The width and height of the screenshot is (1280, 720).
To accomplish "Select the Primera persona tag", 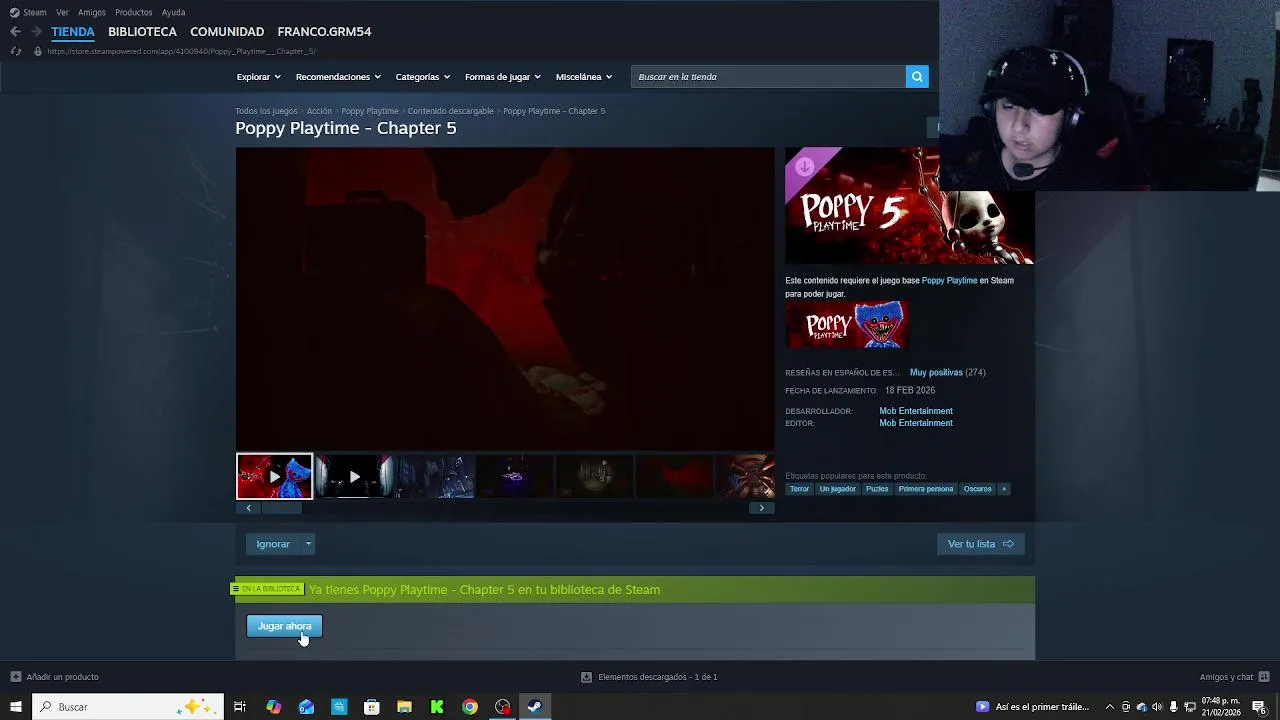I will point(926,489).
